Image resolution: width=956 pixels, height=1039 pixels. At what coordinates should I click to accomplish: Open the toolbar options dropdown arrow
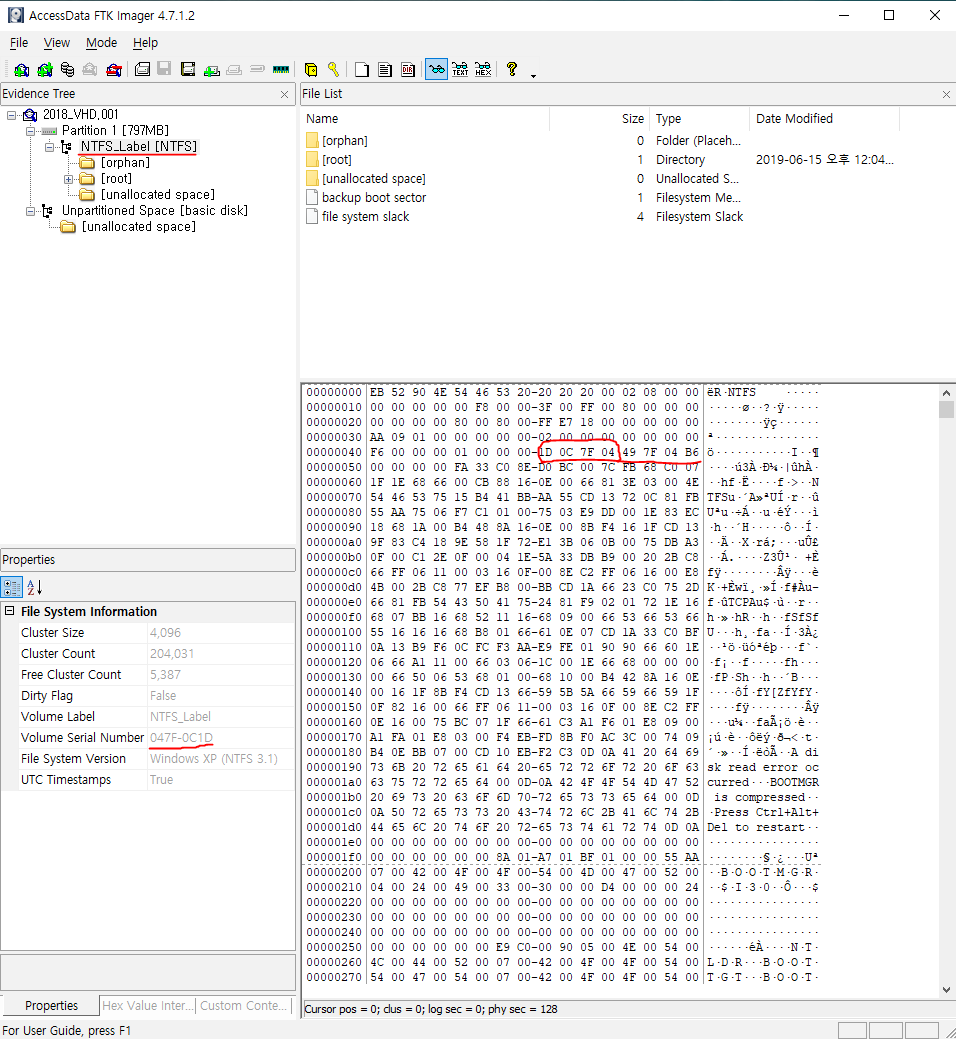(x=533, y=76)
